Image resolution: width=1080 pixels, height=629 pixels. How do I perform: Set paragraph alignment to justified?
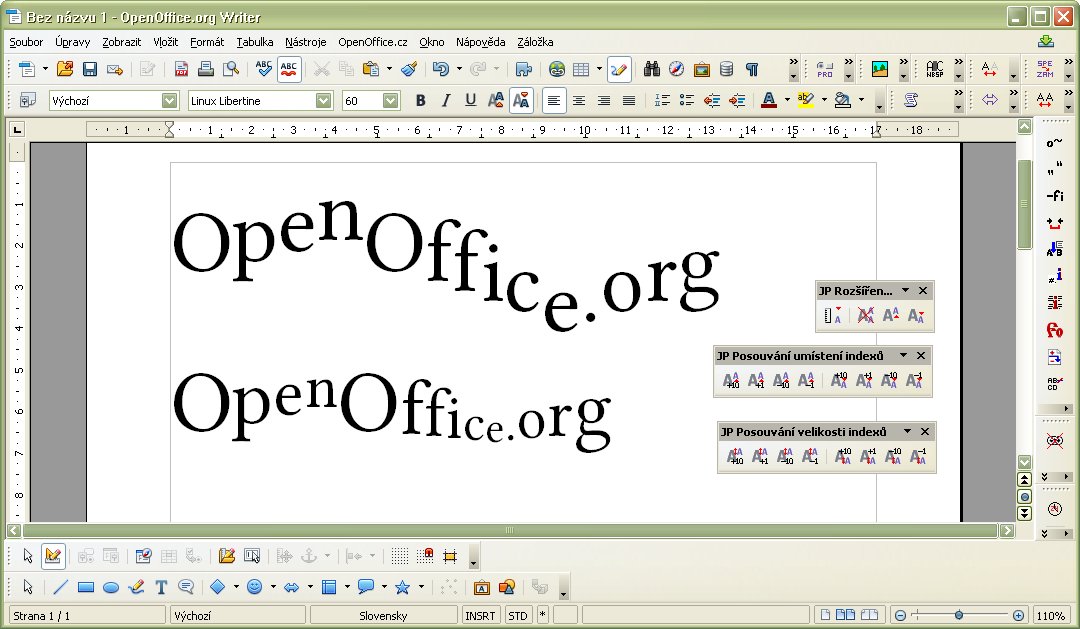click(629, 101)
